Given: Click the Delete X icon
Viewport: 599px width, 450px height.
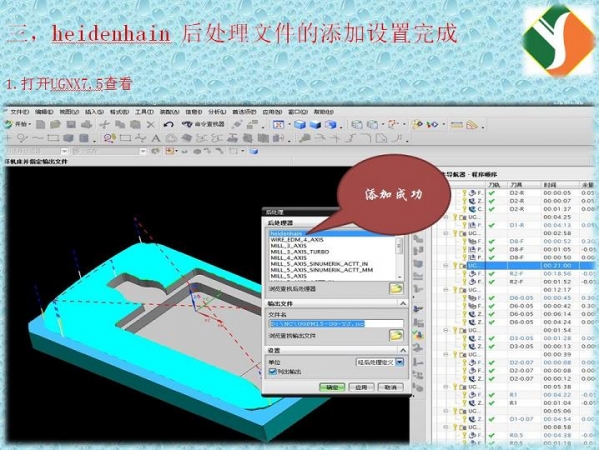Looking at the screenshot, I should pyautogui.click(x=151, y=125).
